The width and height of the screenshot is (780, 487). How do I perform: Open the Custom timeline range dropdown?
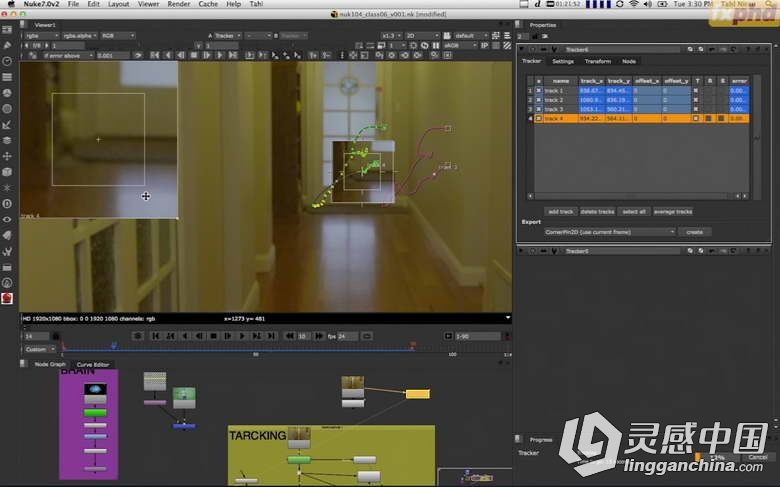pos(40,350)
